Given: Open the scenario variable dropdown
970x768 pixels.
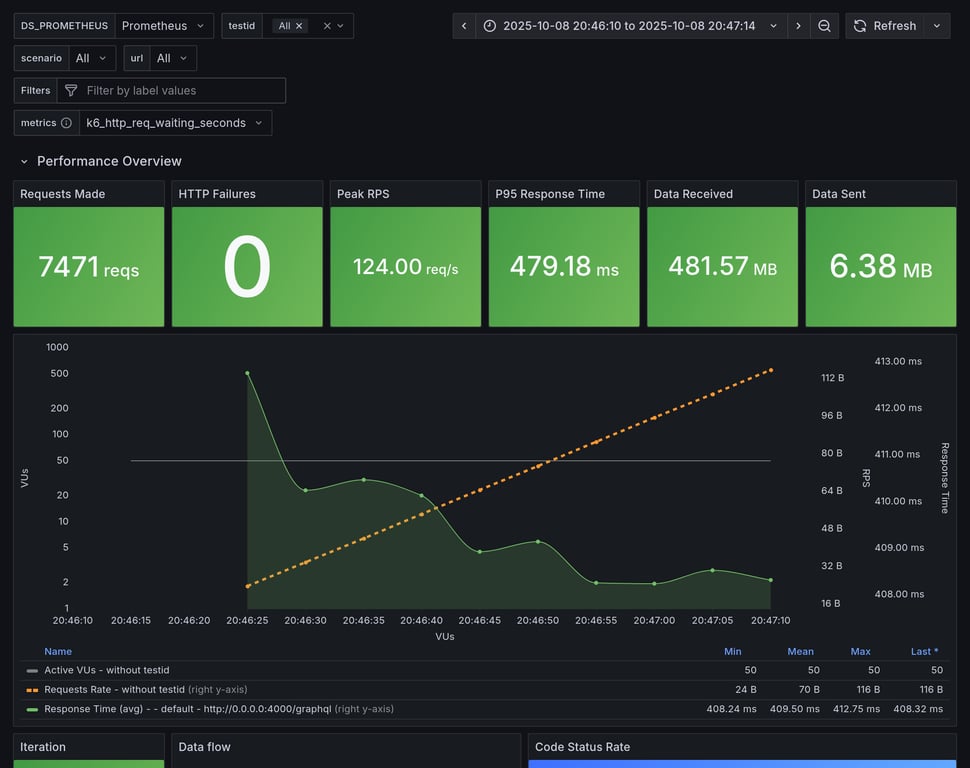Looking at the screenshot, I should tap(92, 58).
